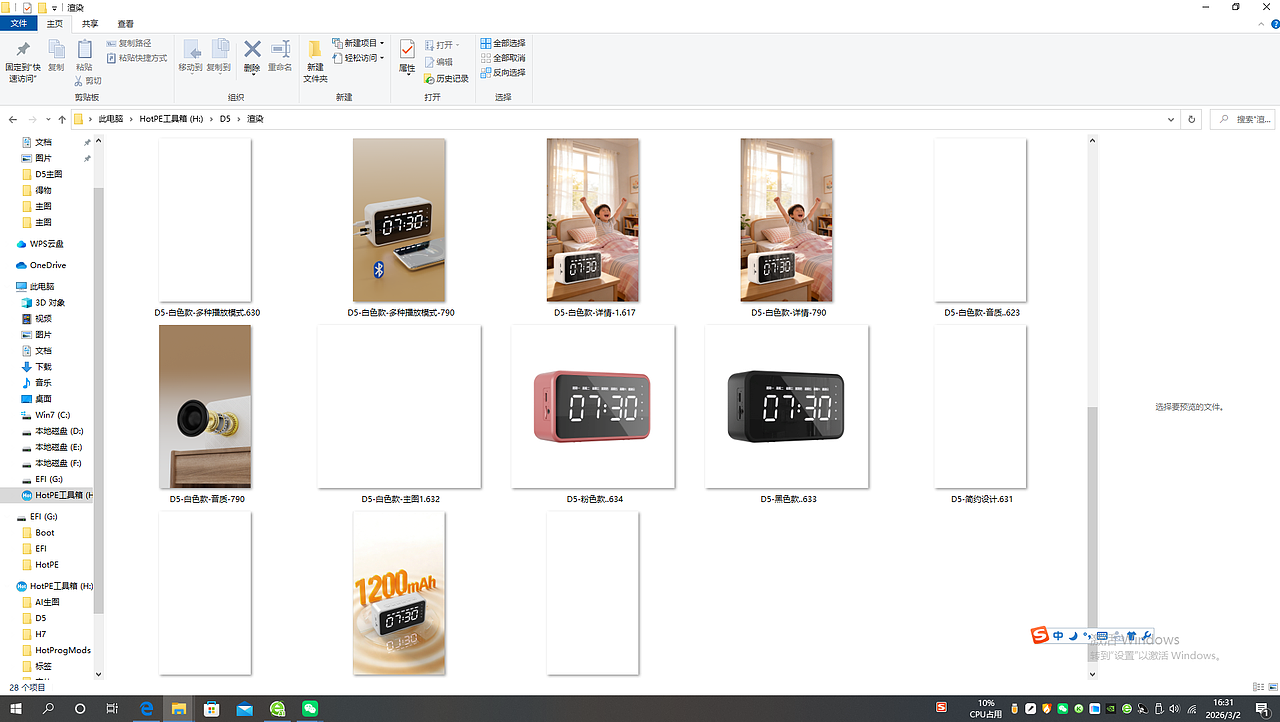The width and height of the screenshot is (1280, 722).
Task: Click 编辑 in the open group
Action: point(438,62)
